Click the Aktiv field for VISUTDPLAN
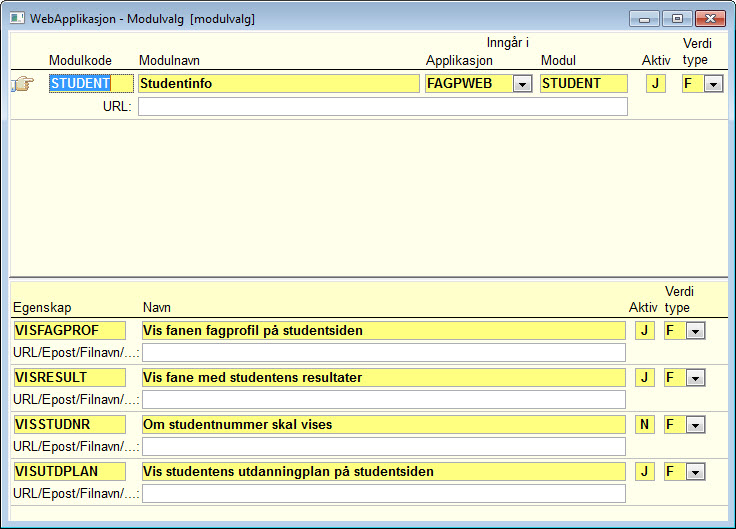The width and height of the screenshot is (736, 529). (x=645, y=471)
